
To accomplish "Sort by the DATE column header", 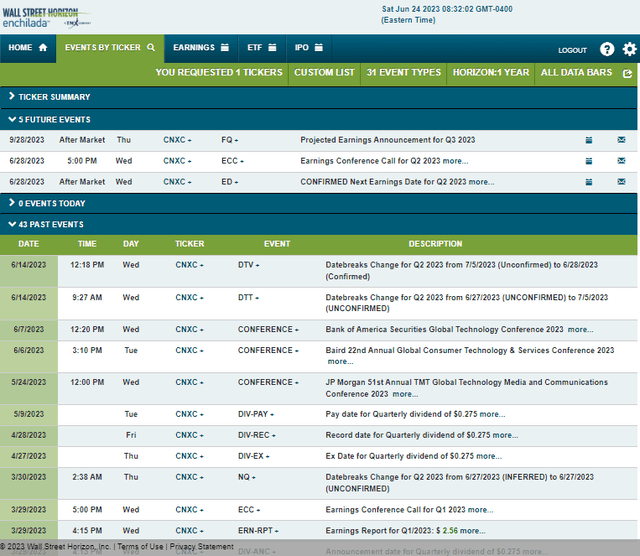I will (x=29, y=244).
